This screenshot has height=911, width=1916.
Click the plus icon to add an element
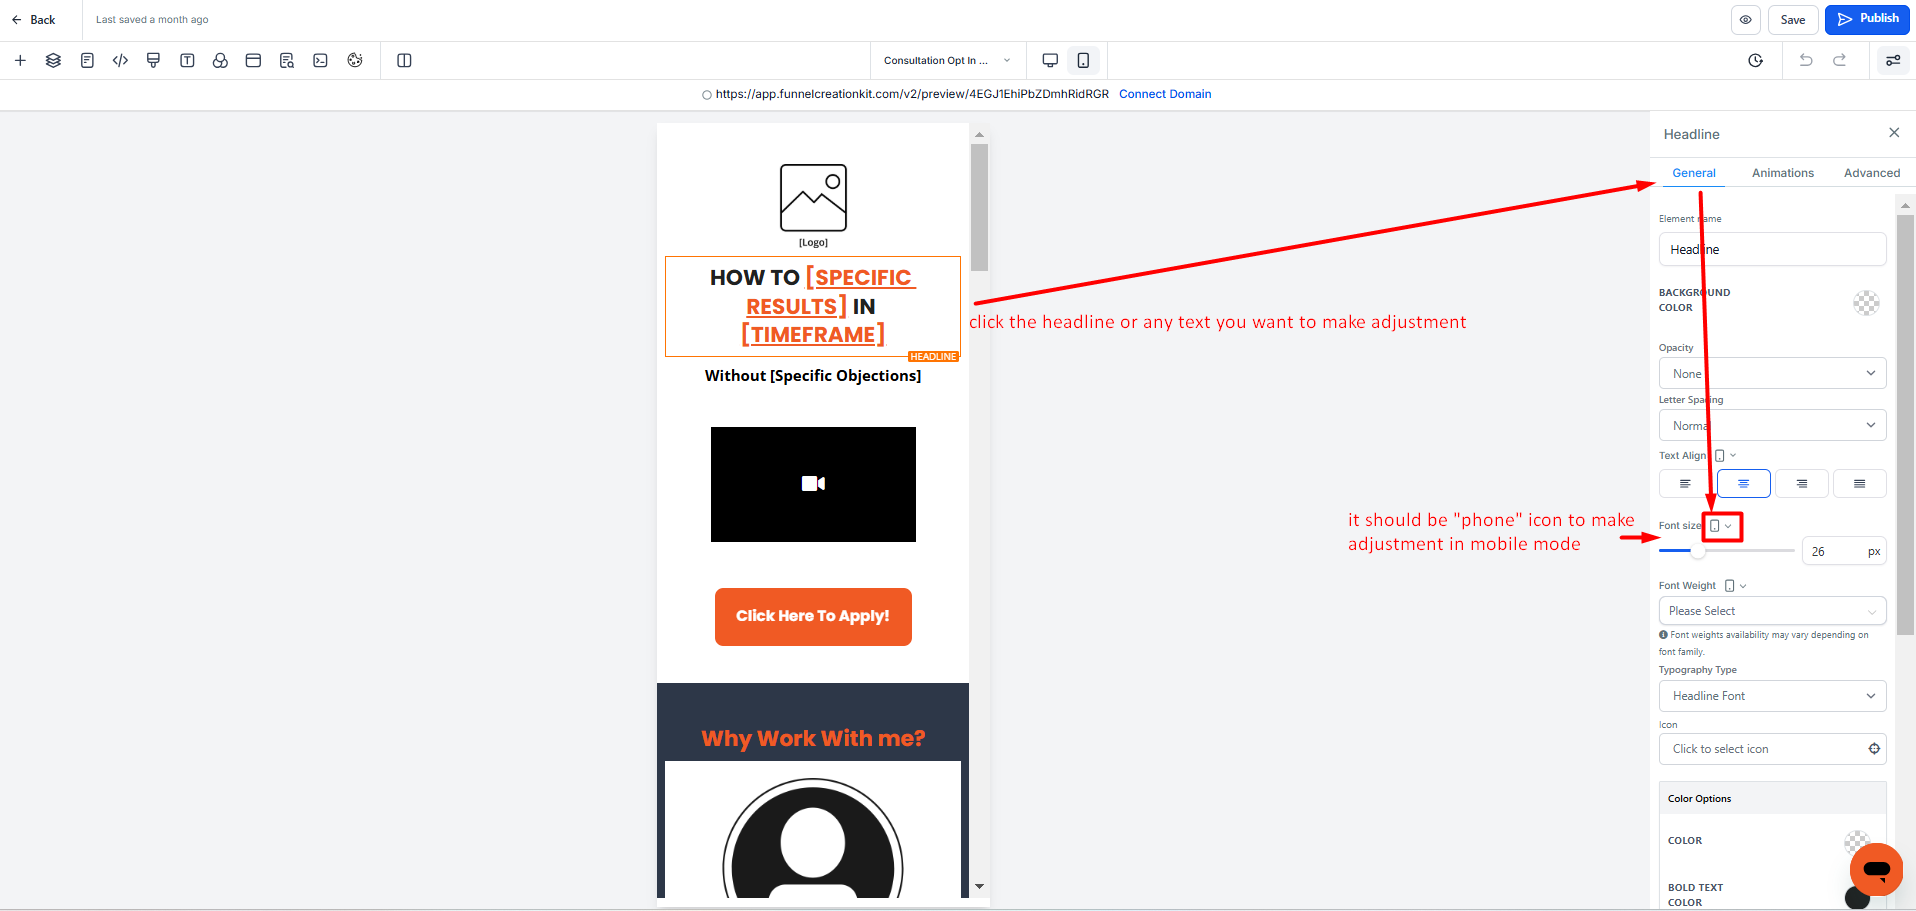tap(20, 61)
